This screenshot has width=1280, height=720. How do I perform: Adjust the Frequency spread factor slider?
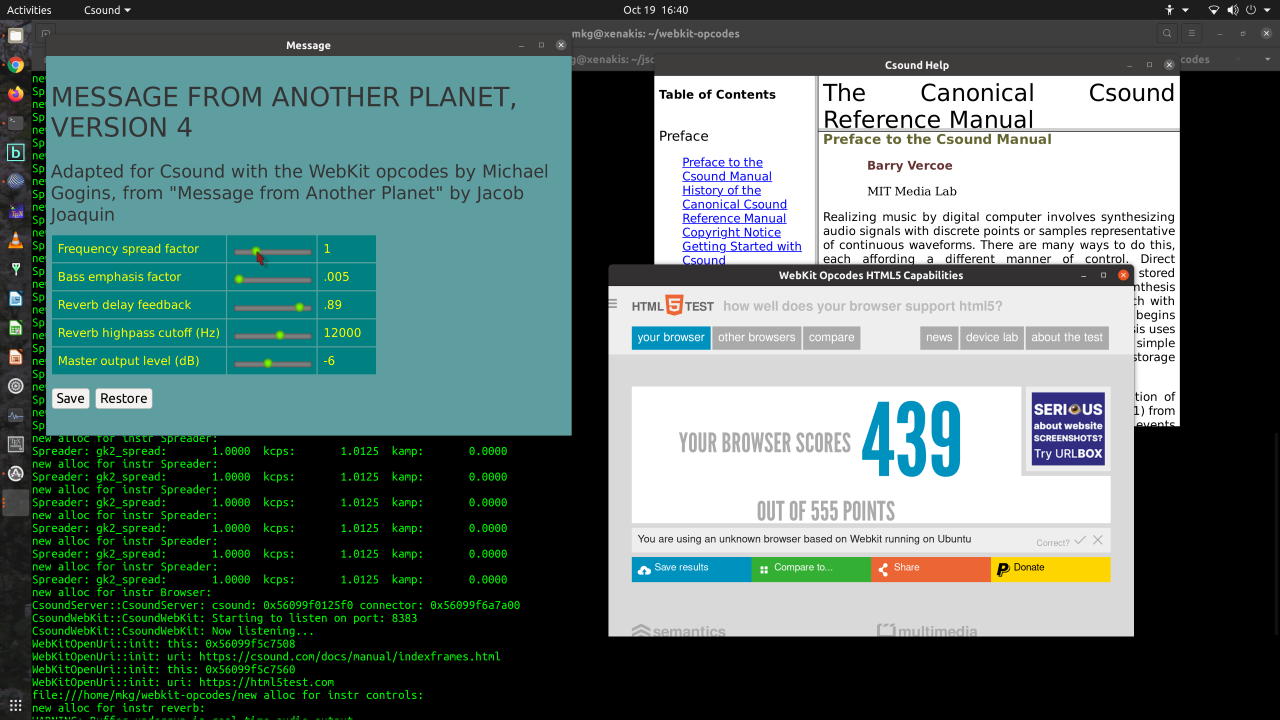(272, 250)
